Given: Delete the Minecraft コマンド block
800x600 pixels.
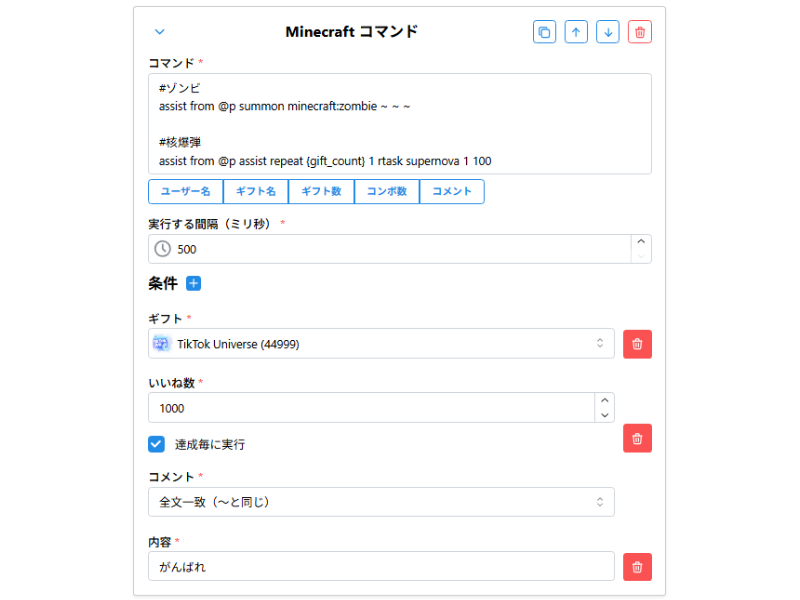Looking at the screenshot, I should 639,31.
